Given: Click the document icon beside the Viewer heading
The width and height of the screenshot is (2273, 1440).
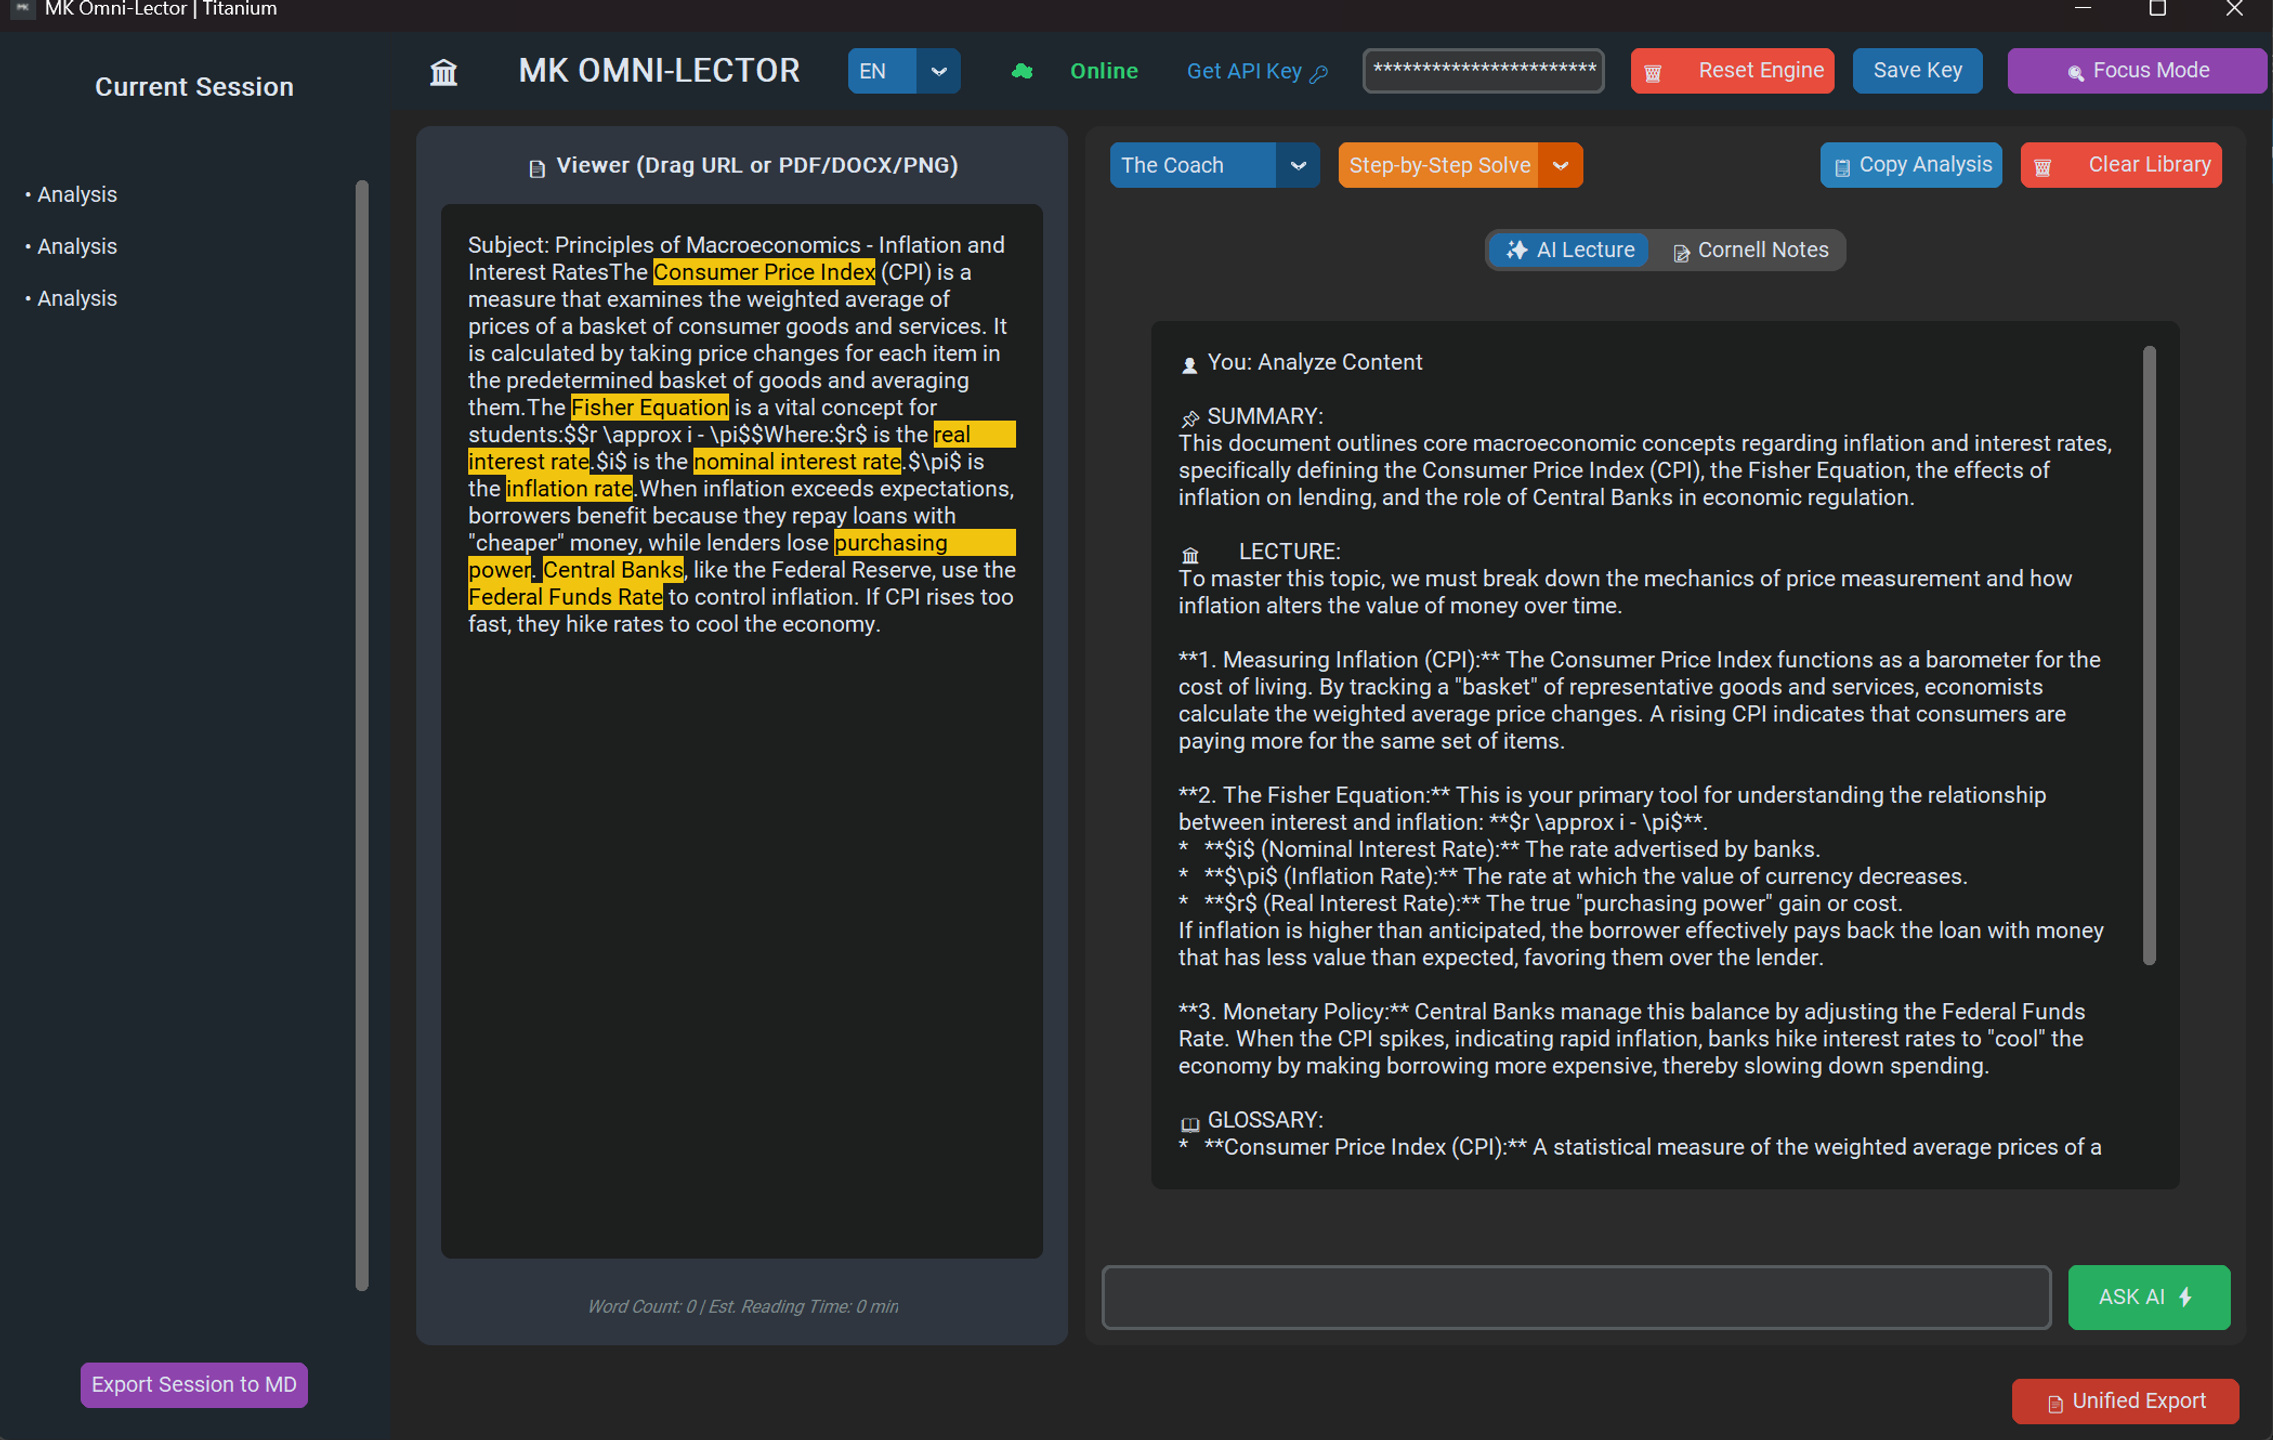Looking at the screenshot, I should [x=537, y=168].
